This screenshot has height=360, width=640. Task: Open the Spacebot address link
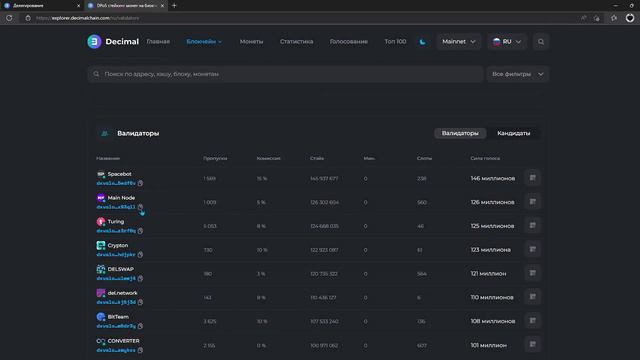click(116, 183)
